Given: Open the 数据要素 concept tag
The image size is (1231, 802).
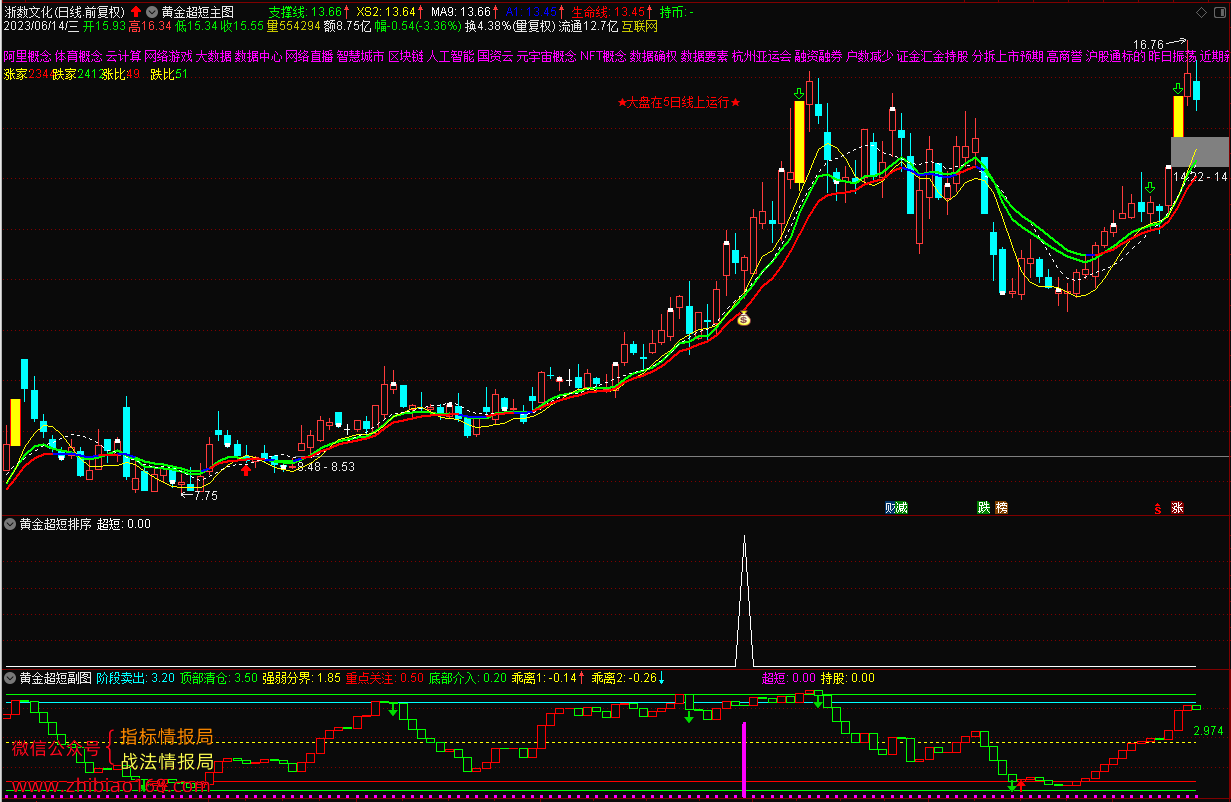Looking at the screenshot, I should point(704,56).
